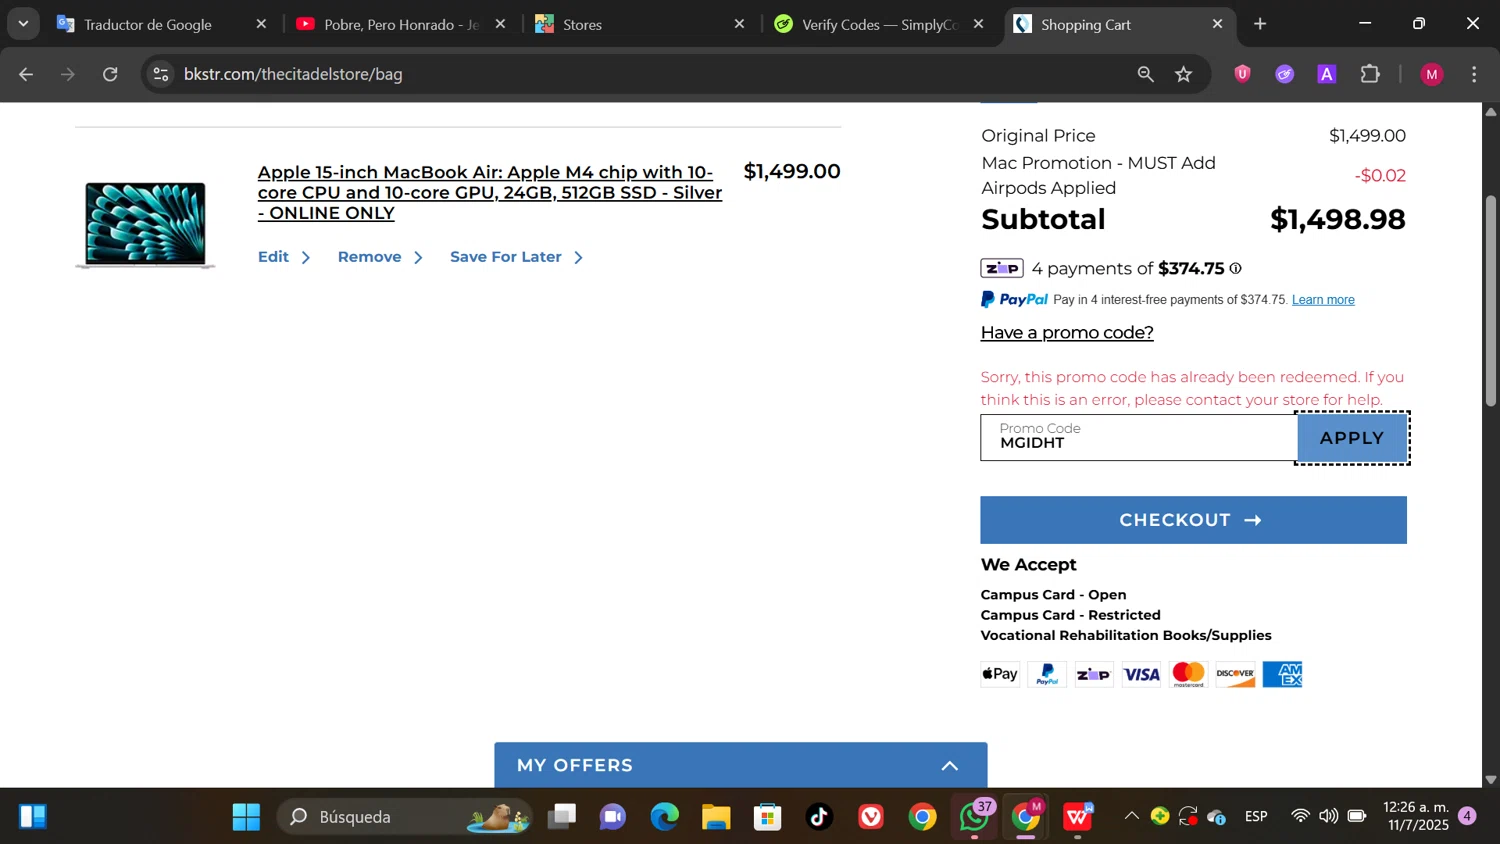Open the MacBook Air product title link

490,192
